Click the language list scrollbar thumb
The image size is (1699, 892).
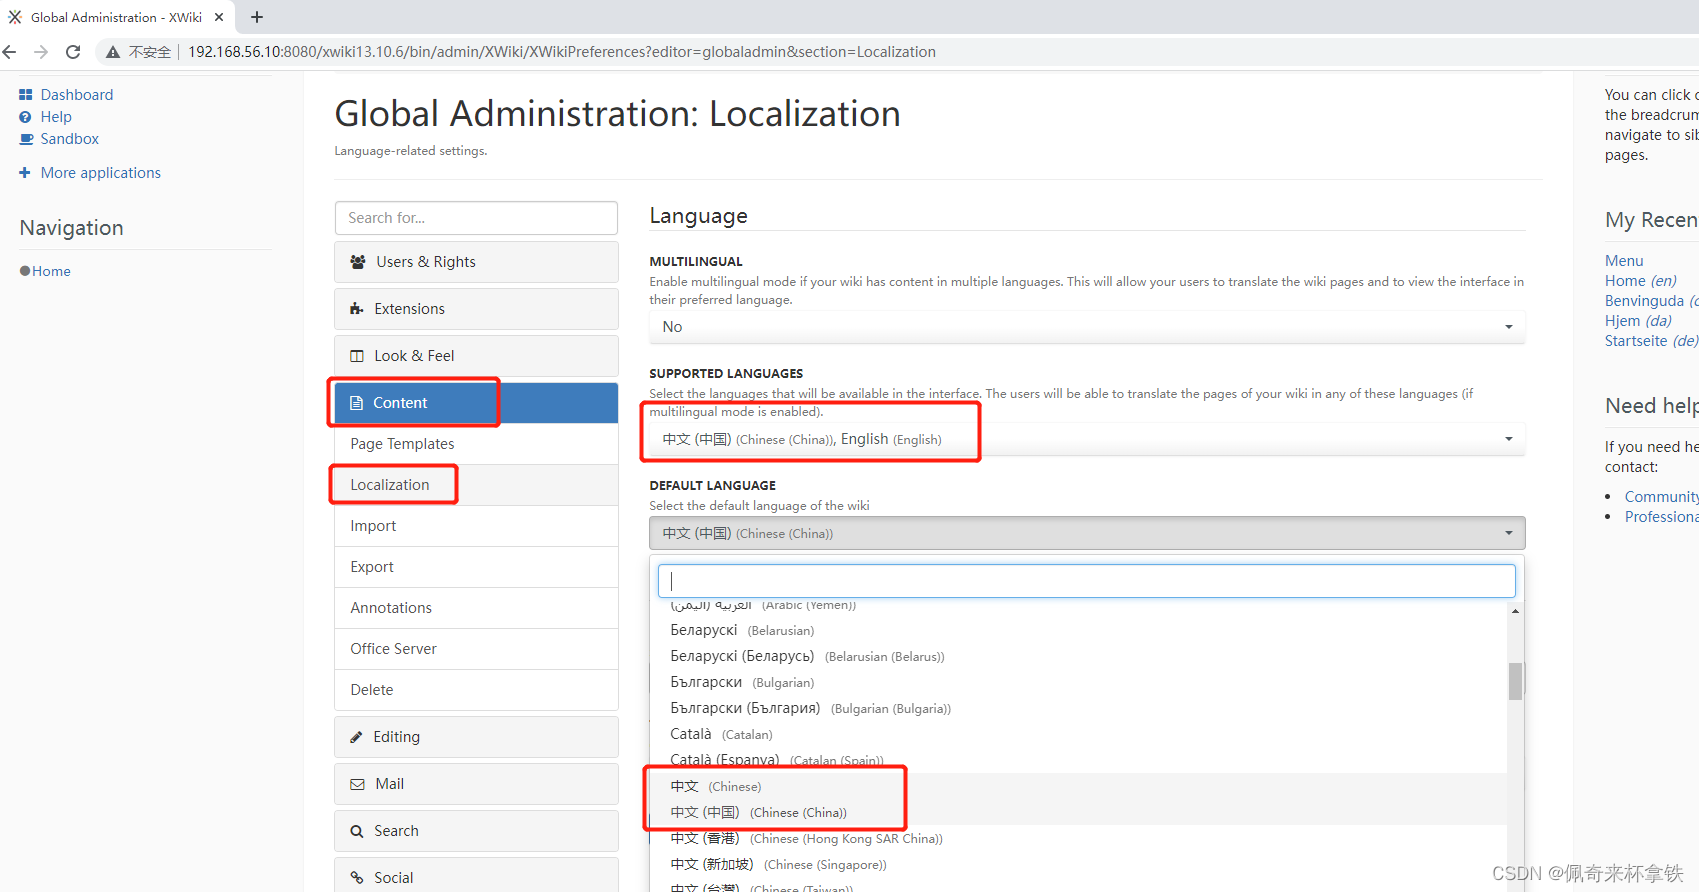pyautogui.click(x=1516, y=681)
